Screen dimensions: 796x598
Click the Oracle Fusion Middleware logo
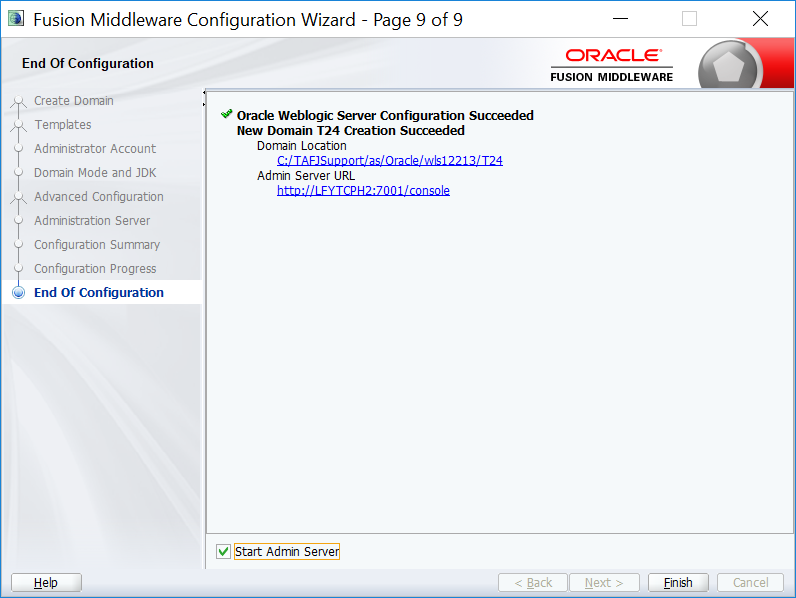[x=612, y=64]
